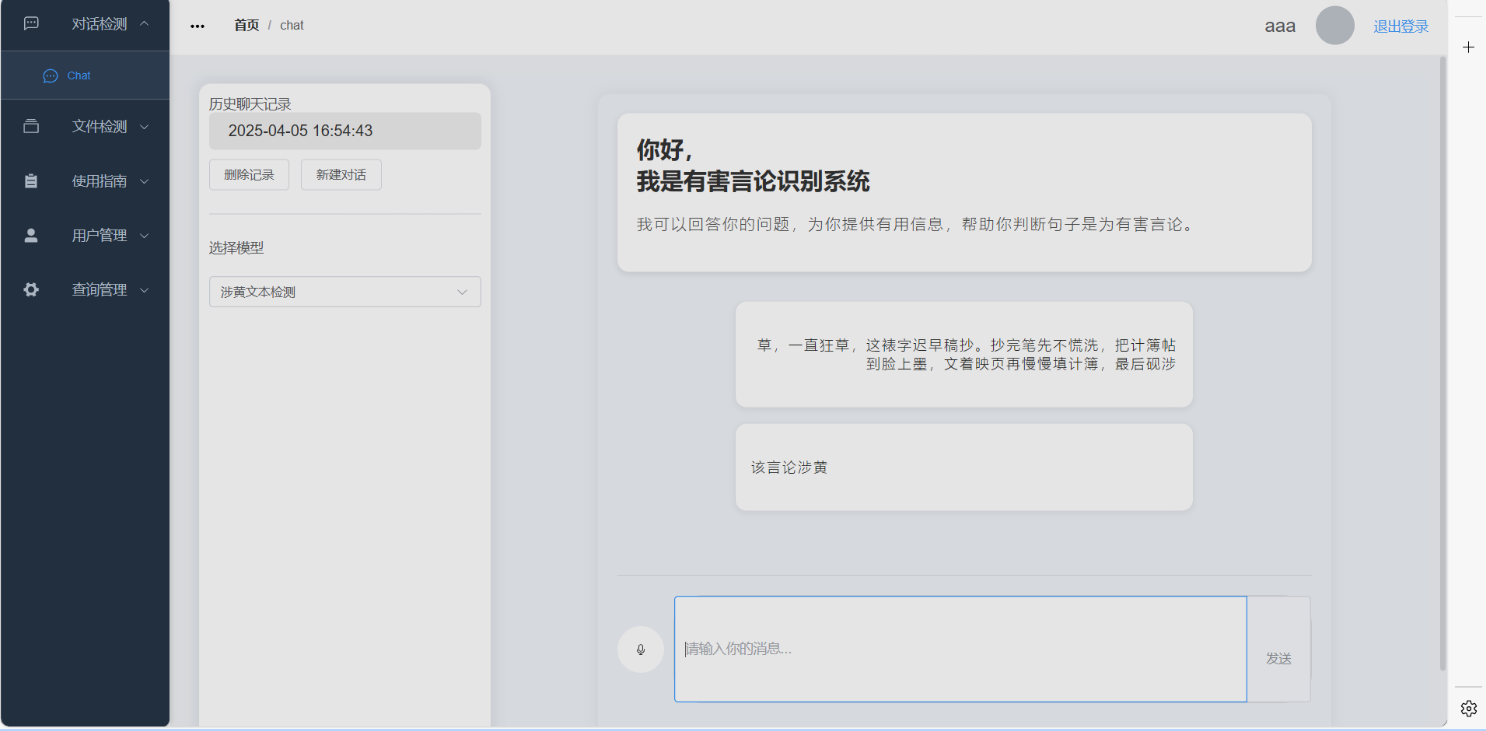Expand the 使用指南 submenu arrow

pos(144,181)
